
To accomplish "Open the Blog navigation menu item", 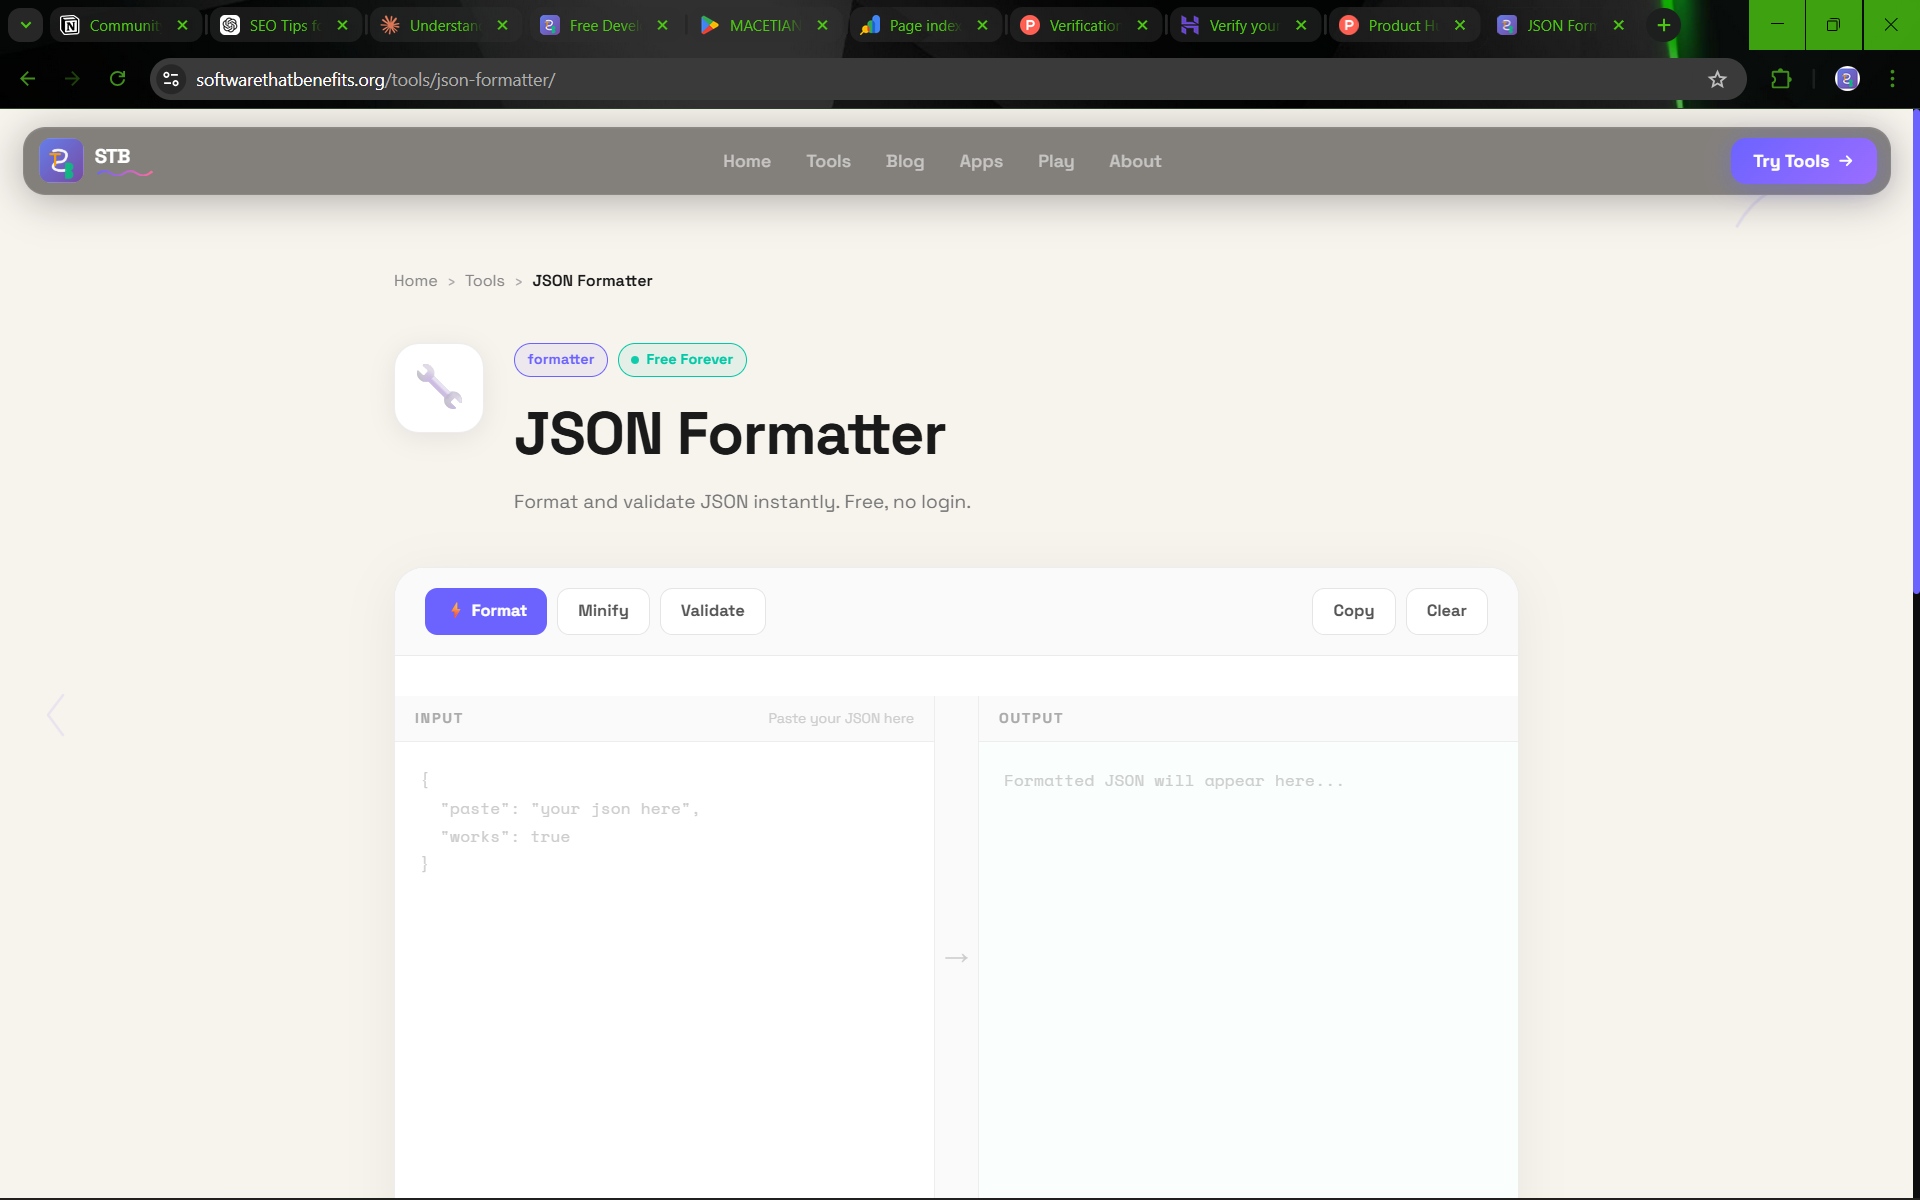I will coord(905,161).
